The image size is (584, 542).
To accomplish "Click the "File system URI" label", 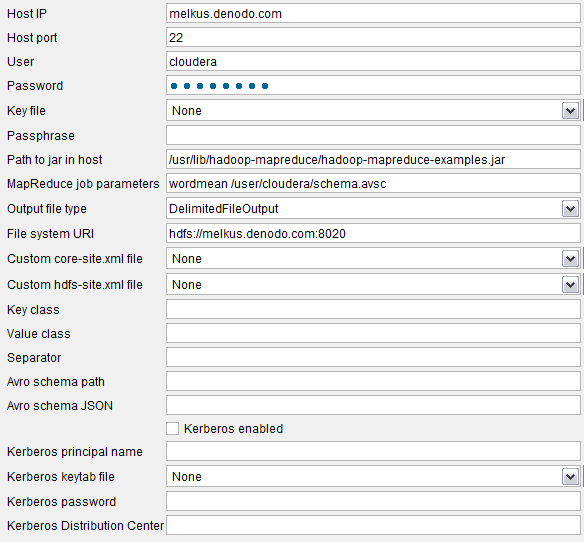I will click(x=50, y=234).
